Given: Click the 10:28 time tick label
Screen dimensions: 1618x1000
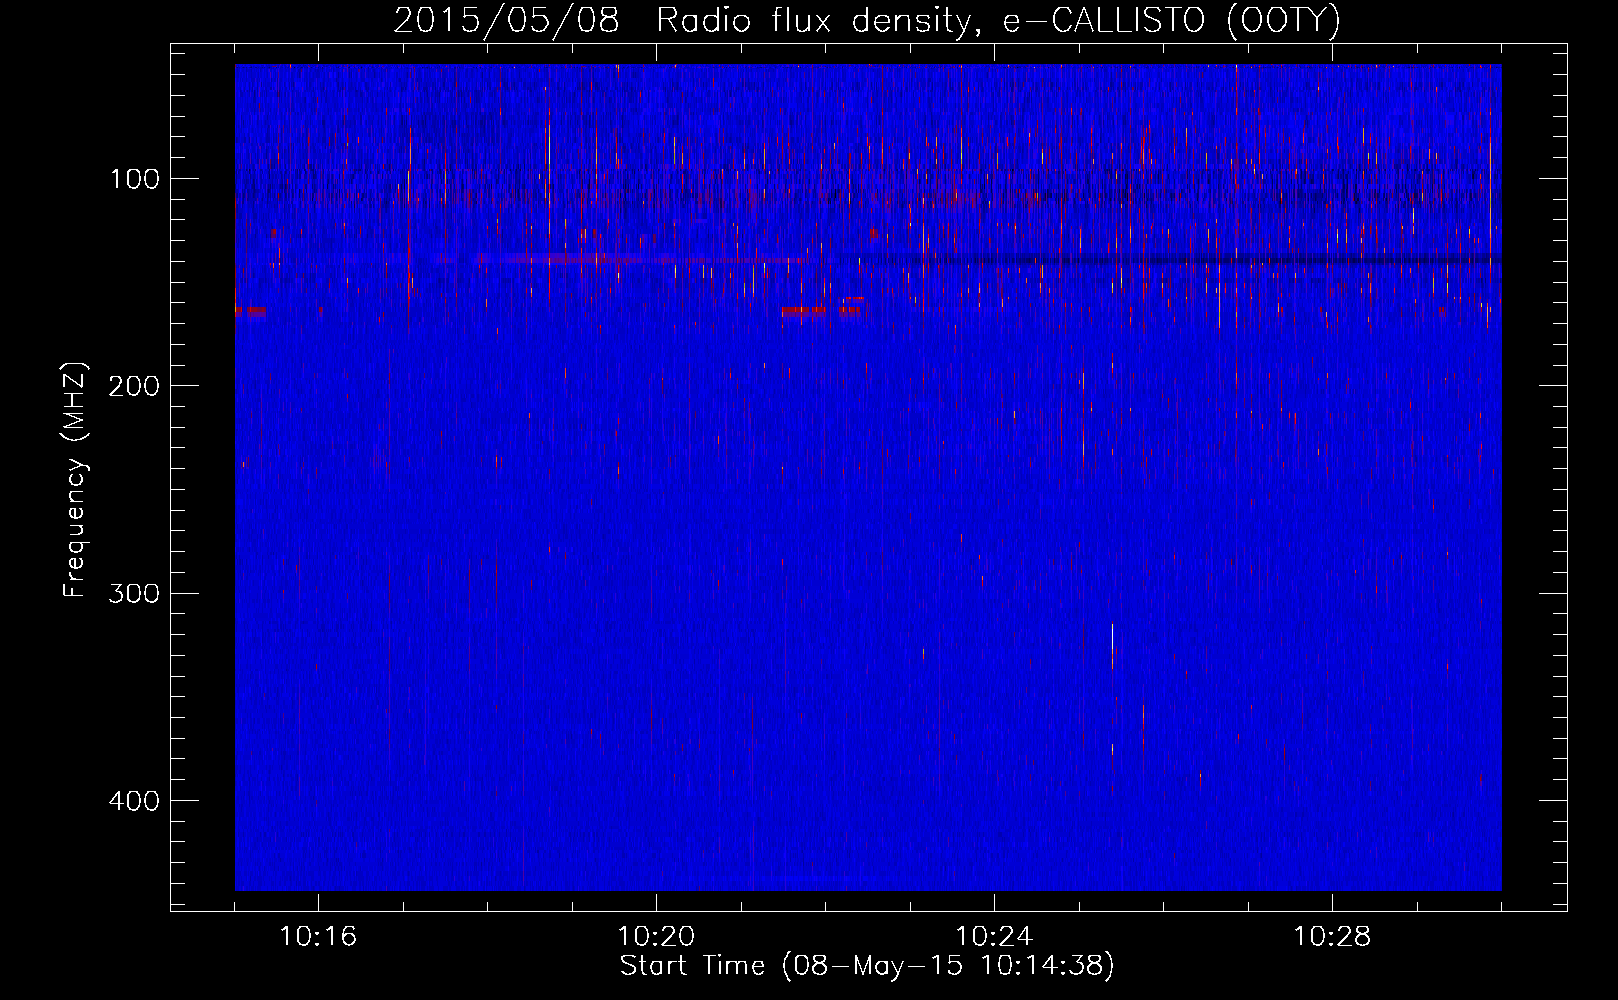Looking at the screenshot, I should coord(1332,936).
